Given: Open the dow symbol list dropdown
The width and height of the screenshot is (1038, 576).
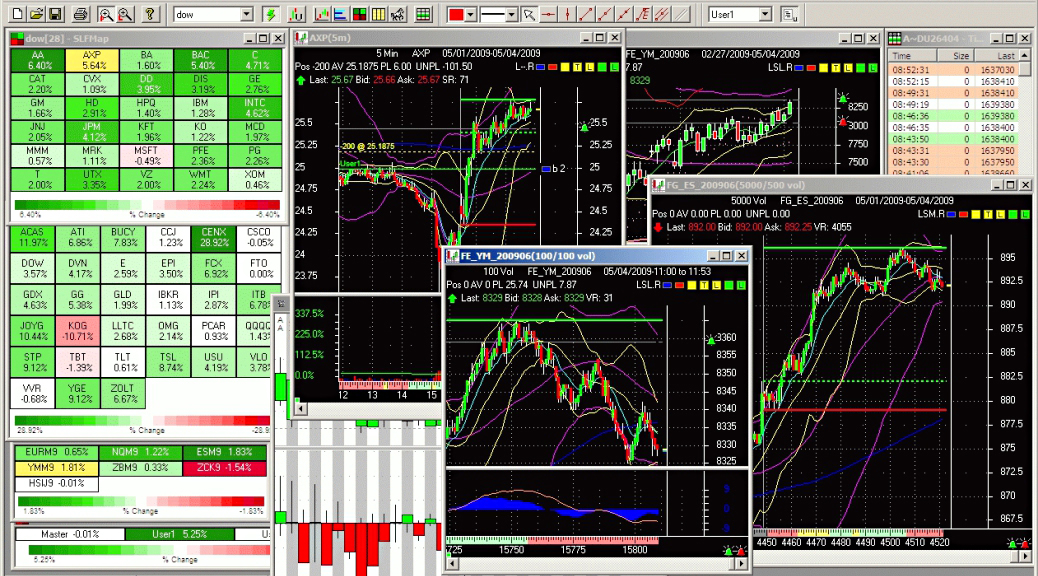Looking at the screenshot, I should tap(246, 14).
